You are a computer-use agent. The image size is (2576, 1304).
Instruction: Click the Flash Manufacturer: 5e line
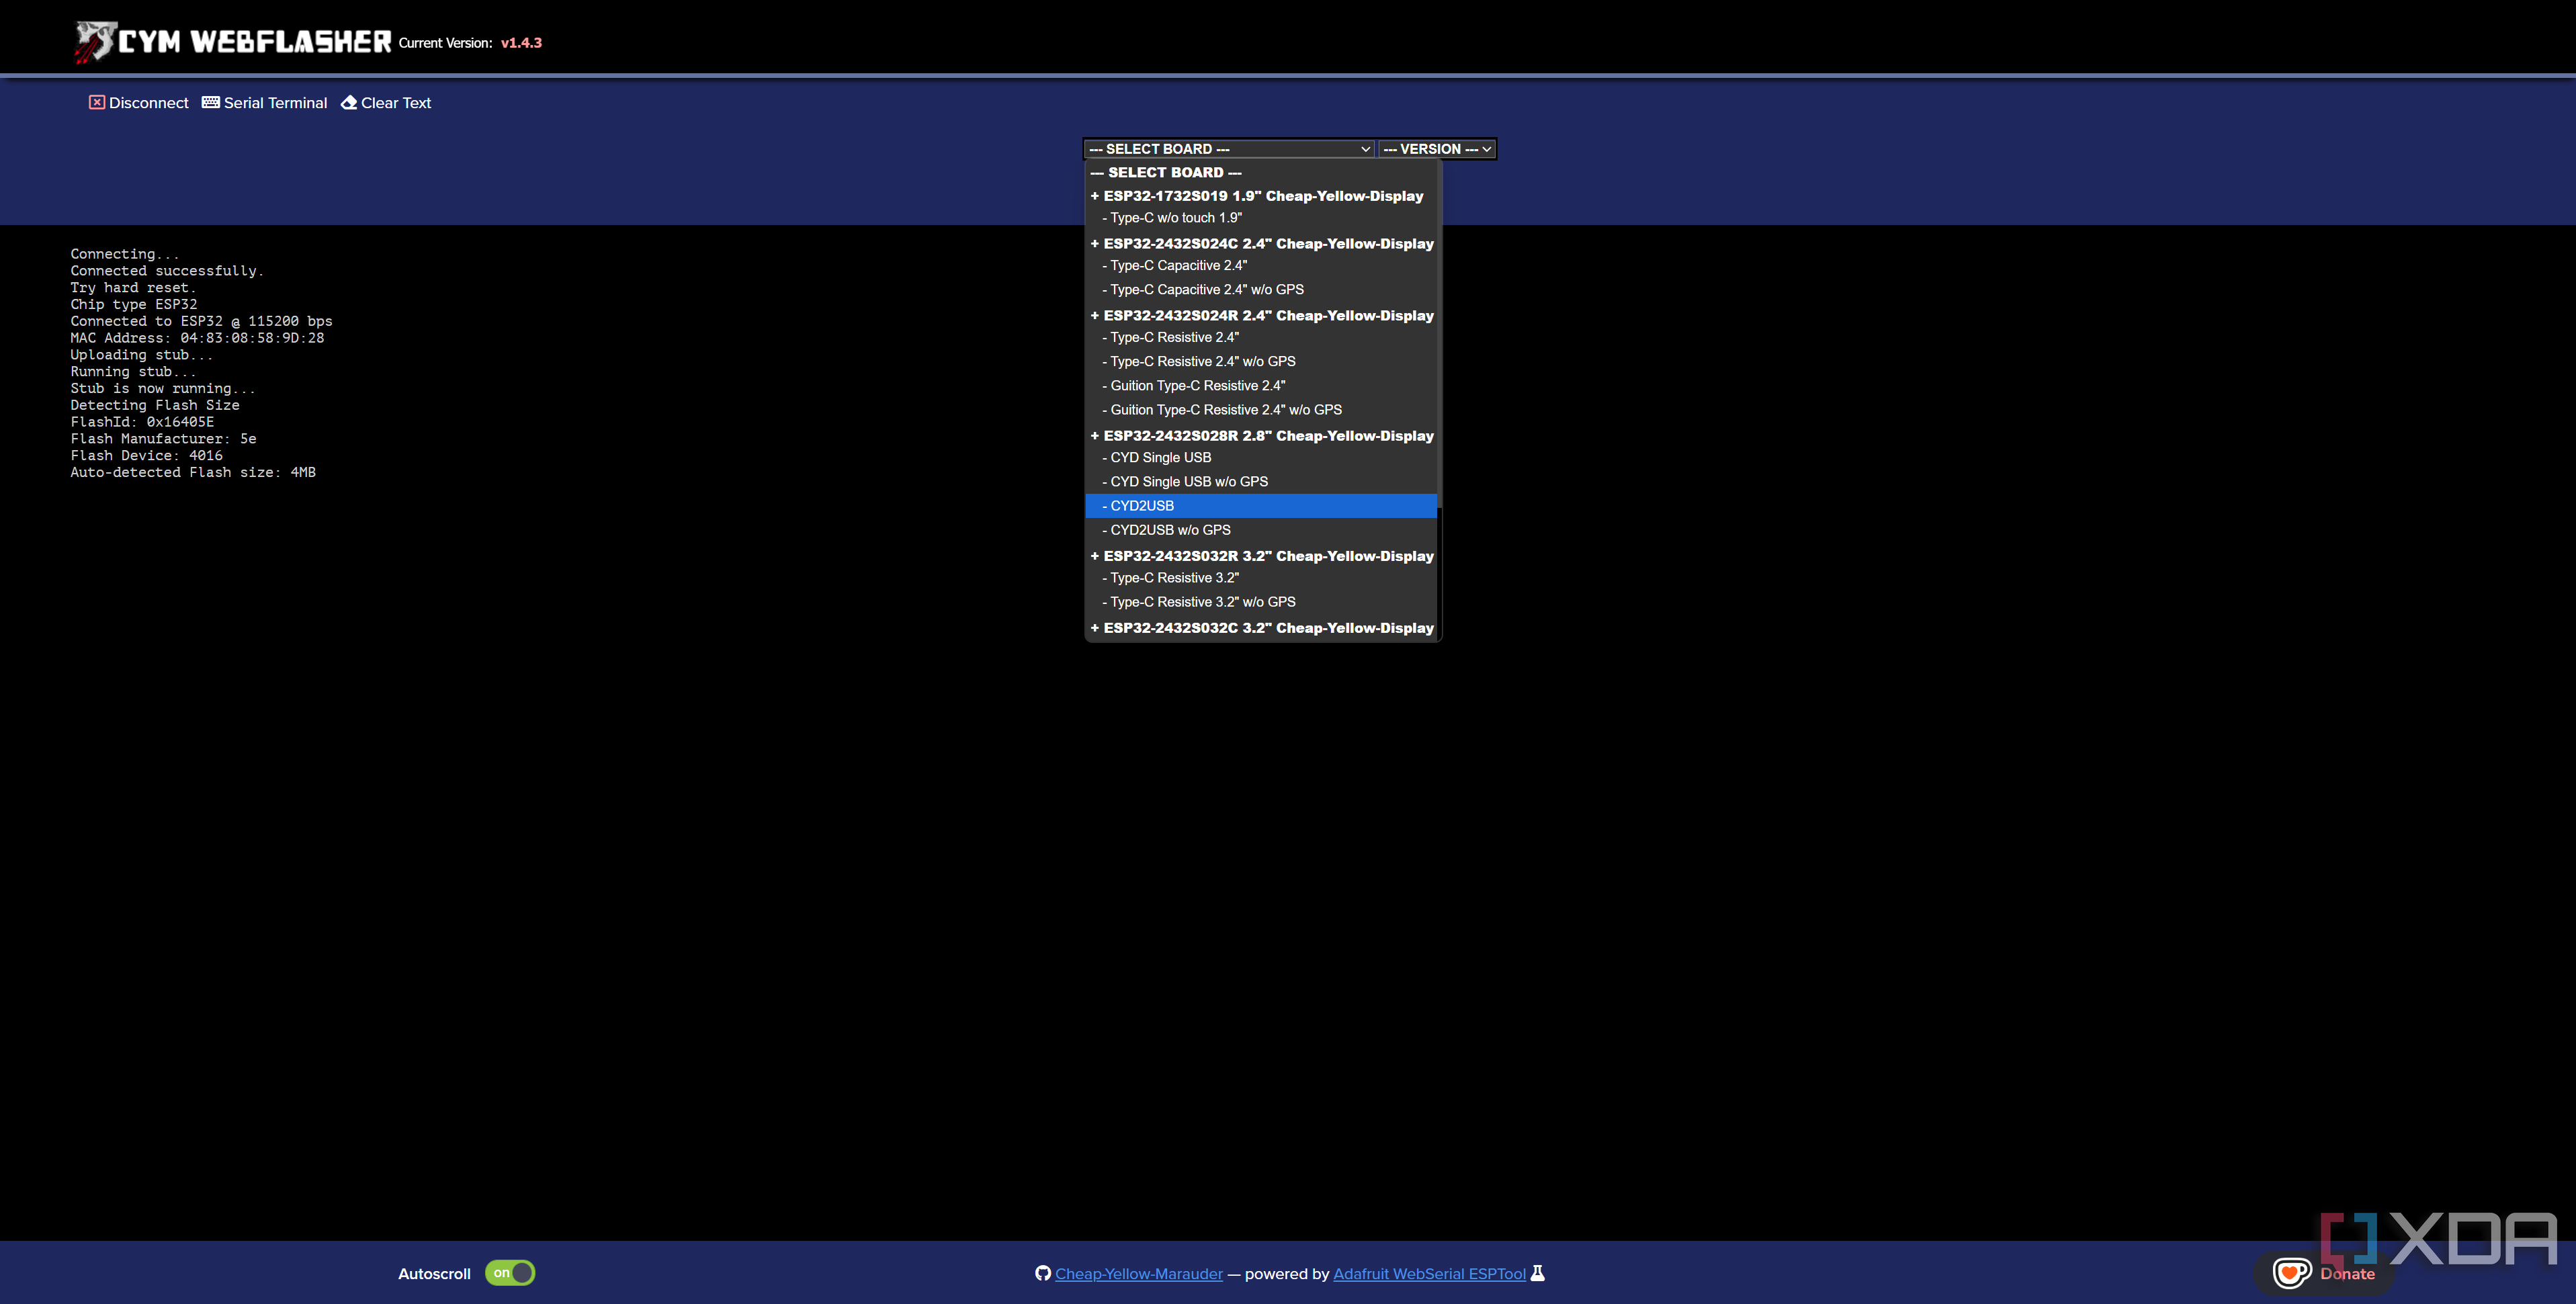tap(163, 439)
